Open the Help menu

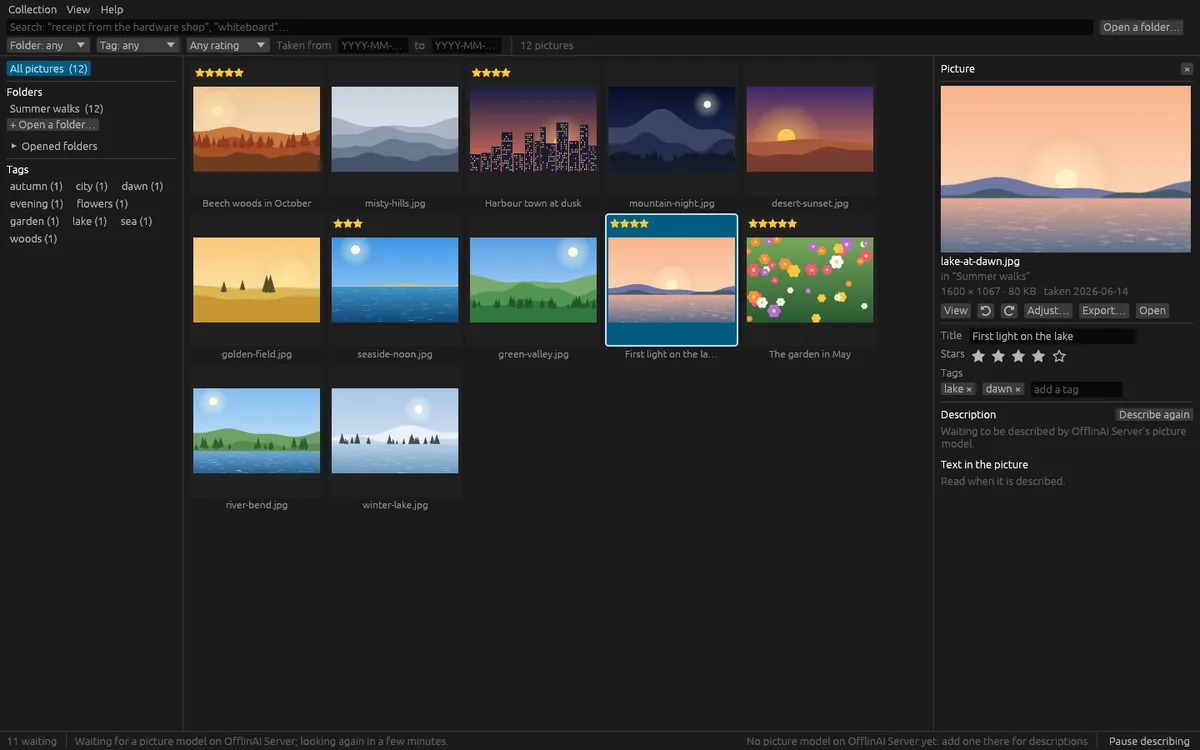click(112, 9)
